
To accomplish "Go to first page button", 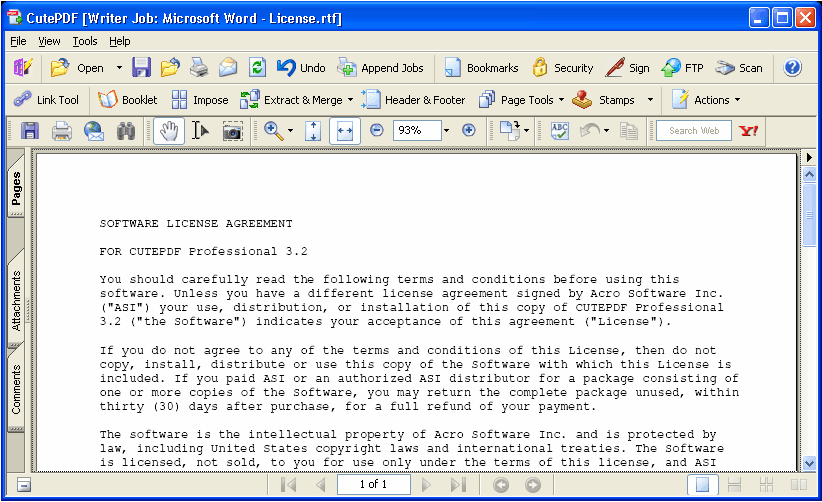I will [x=288, y=485].
